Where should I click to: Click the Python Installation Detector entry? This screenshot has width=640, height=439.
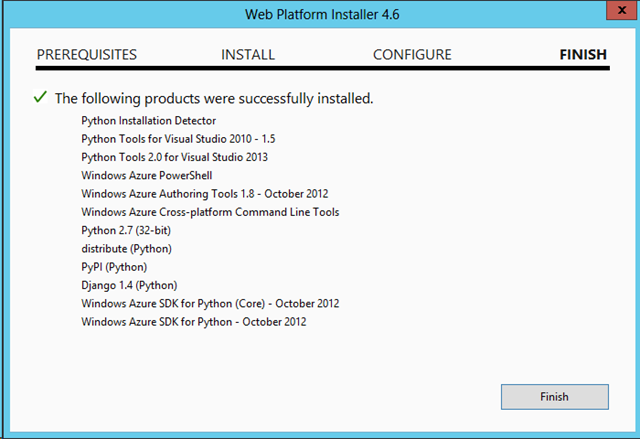pyautogui.click(x=149, y=121)
